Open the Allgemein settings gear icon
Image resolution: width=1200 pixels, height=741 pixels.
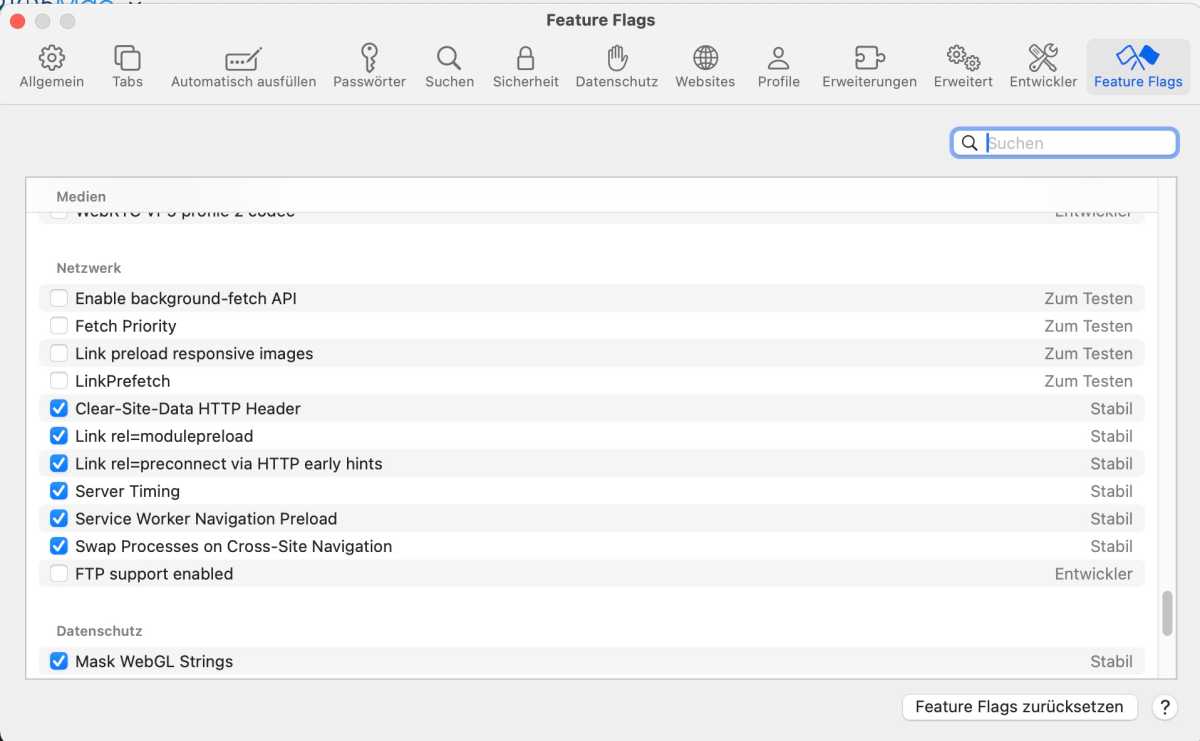(x=52, y=58)
